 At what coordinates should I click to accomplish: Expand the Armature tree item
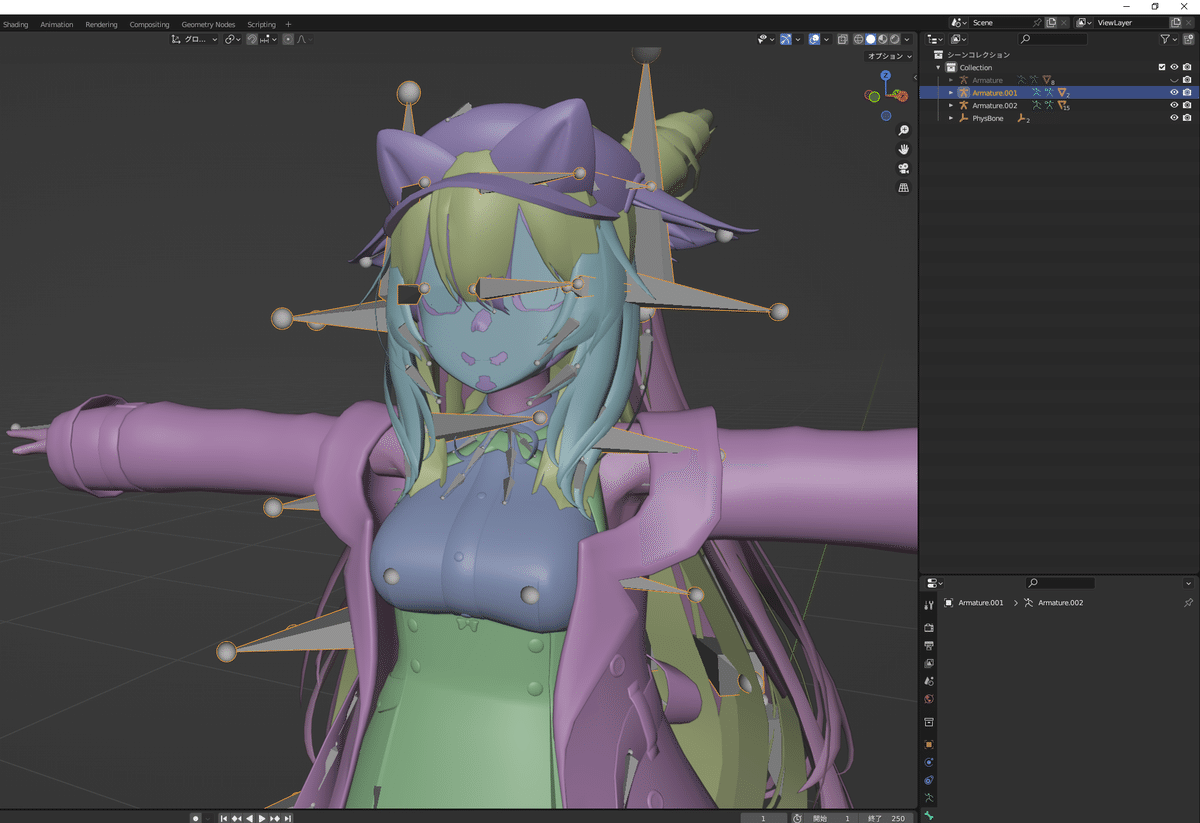tap(951, 80)
